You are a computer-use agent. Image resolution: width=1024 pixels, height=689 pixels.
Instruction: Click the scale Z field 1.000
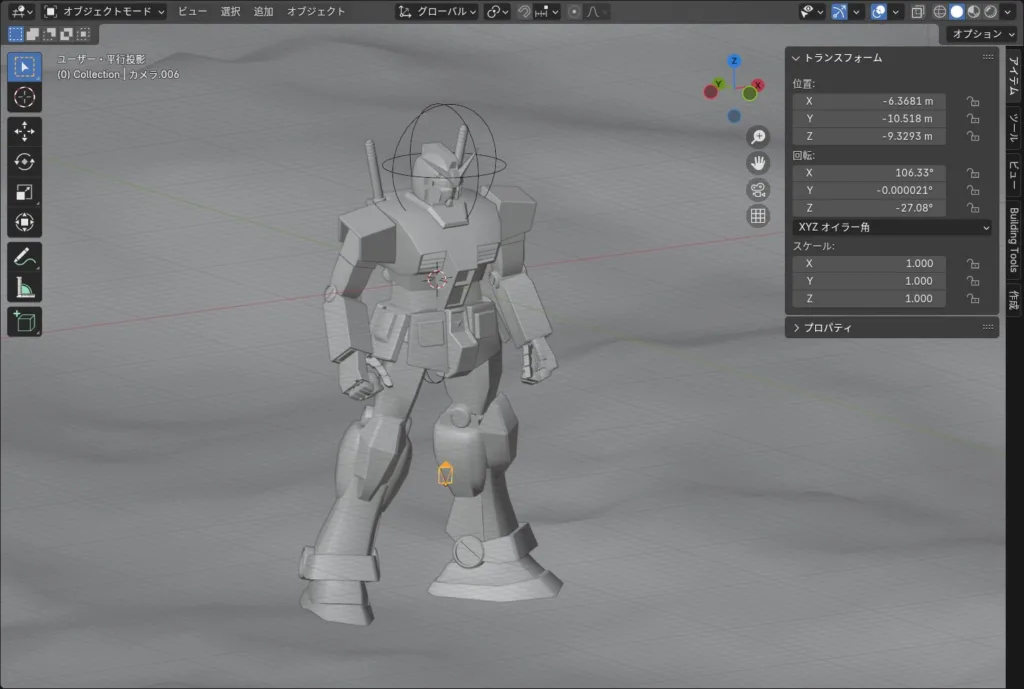[x=869, y=298]
